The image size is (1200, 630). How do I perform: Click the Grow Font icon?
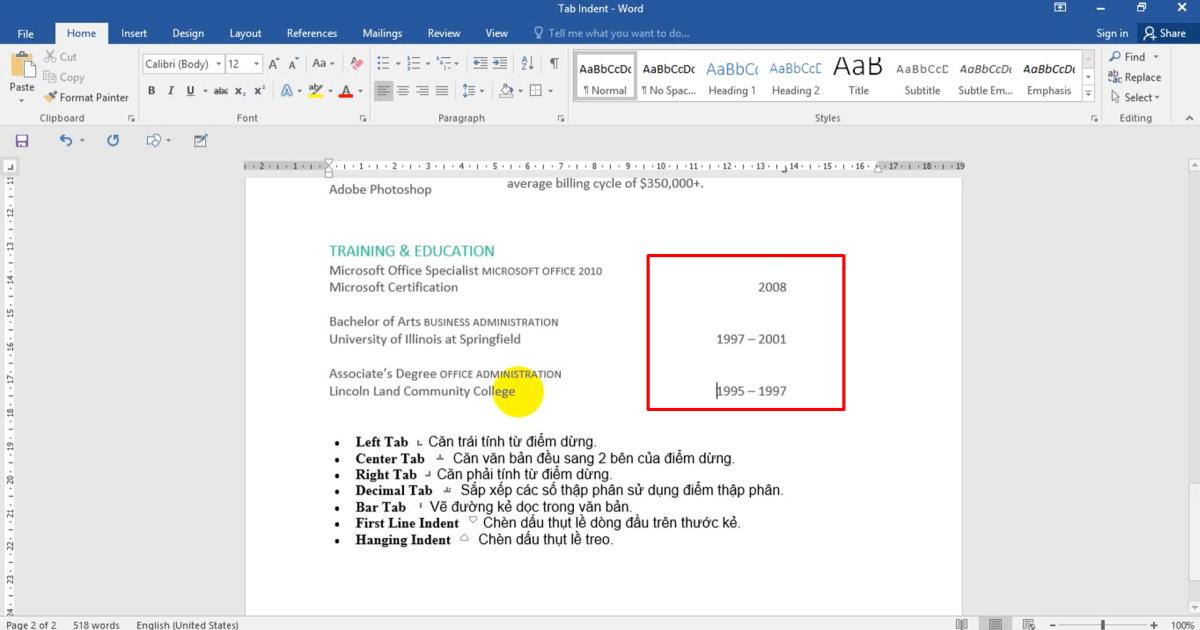coord(275,64)
